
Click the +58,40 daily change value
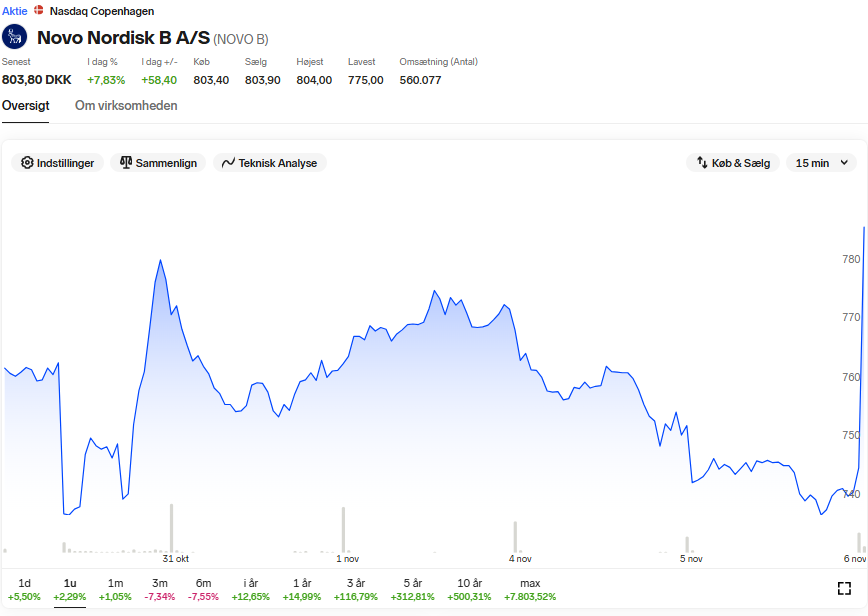159,80
